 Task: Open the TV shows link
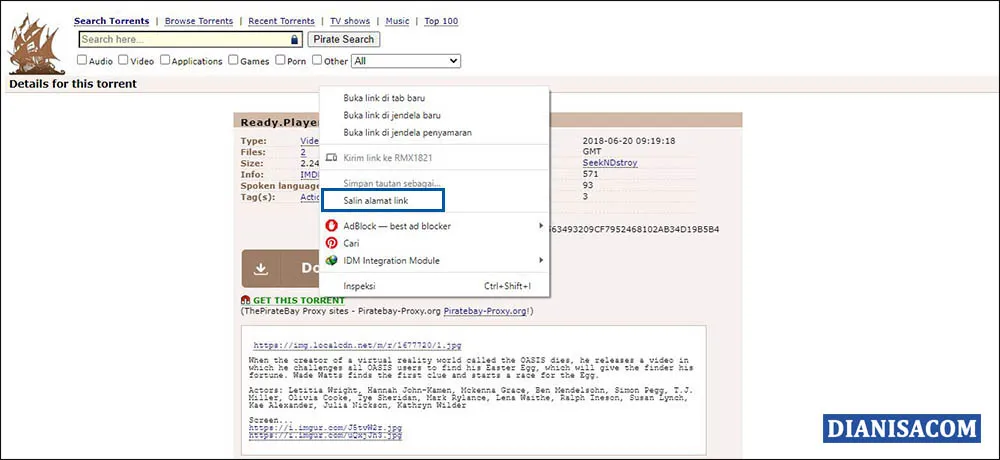coord(349,21)
